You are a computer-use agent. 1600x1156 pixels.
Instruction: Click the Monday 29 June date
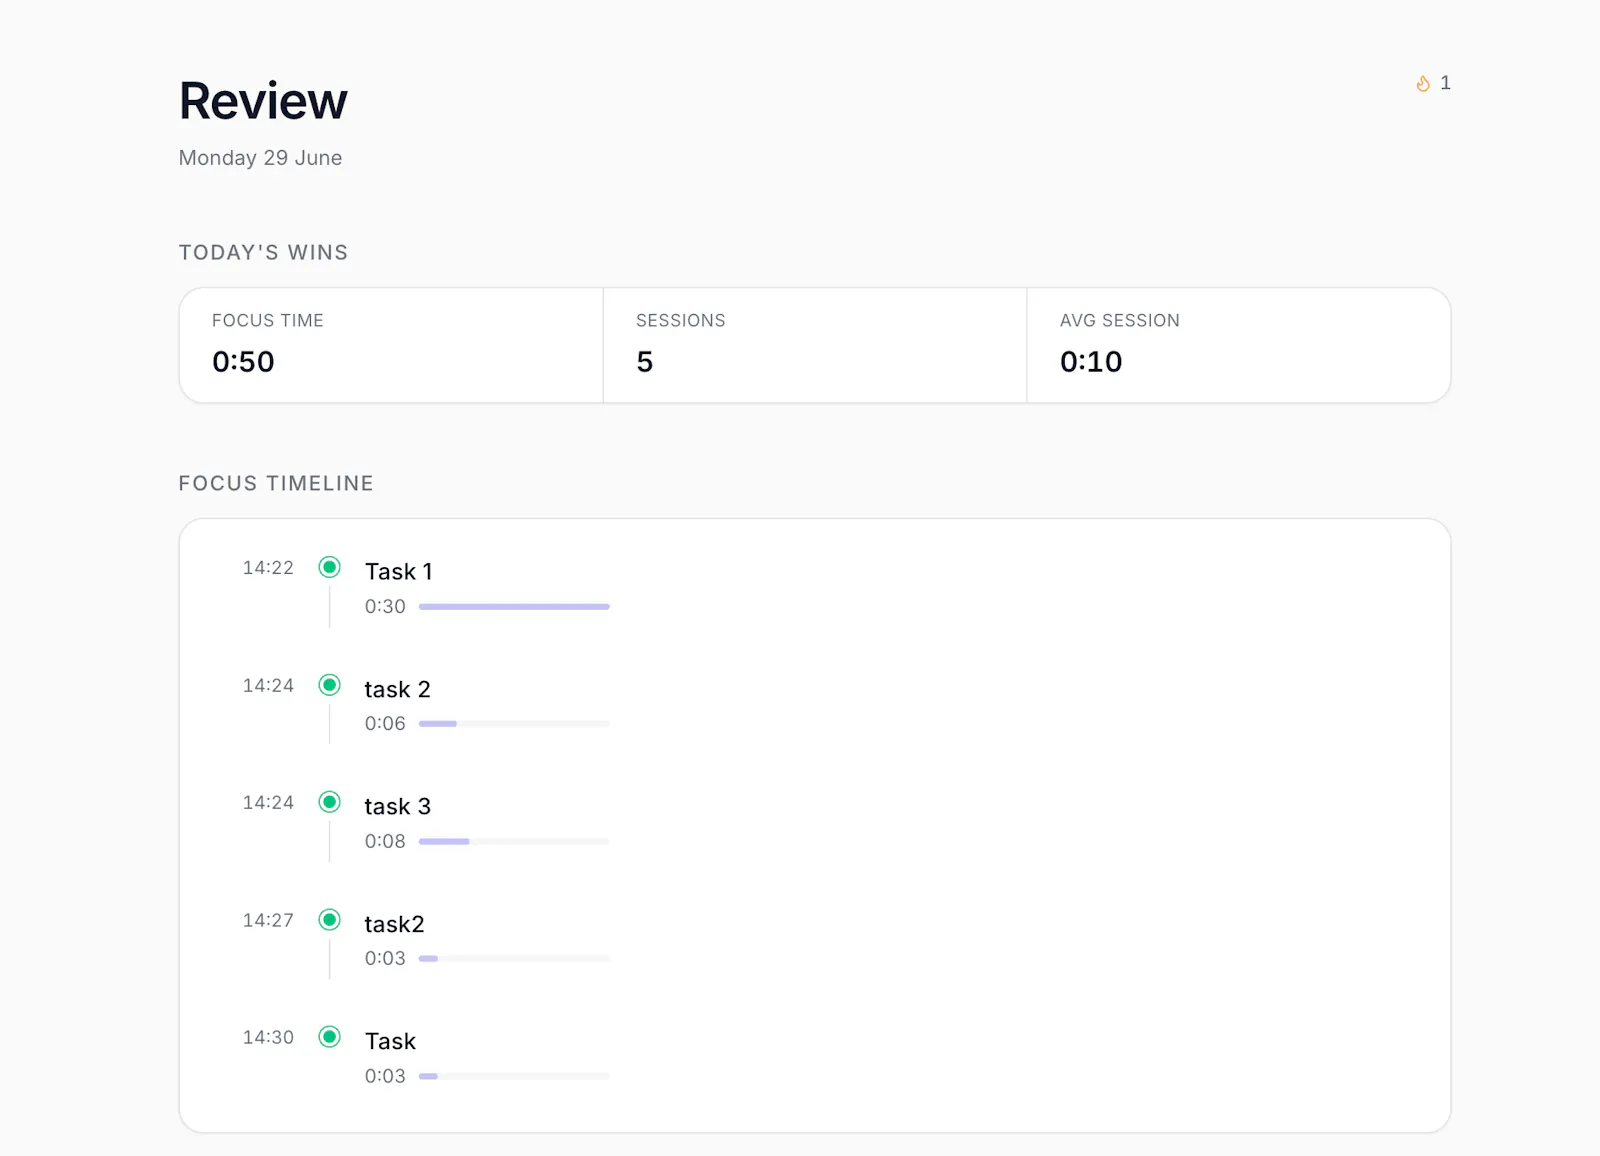260,158
